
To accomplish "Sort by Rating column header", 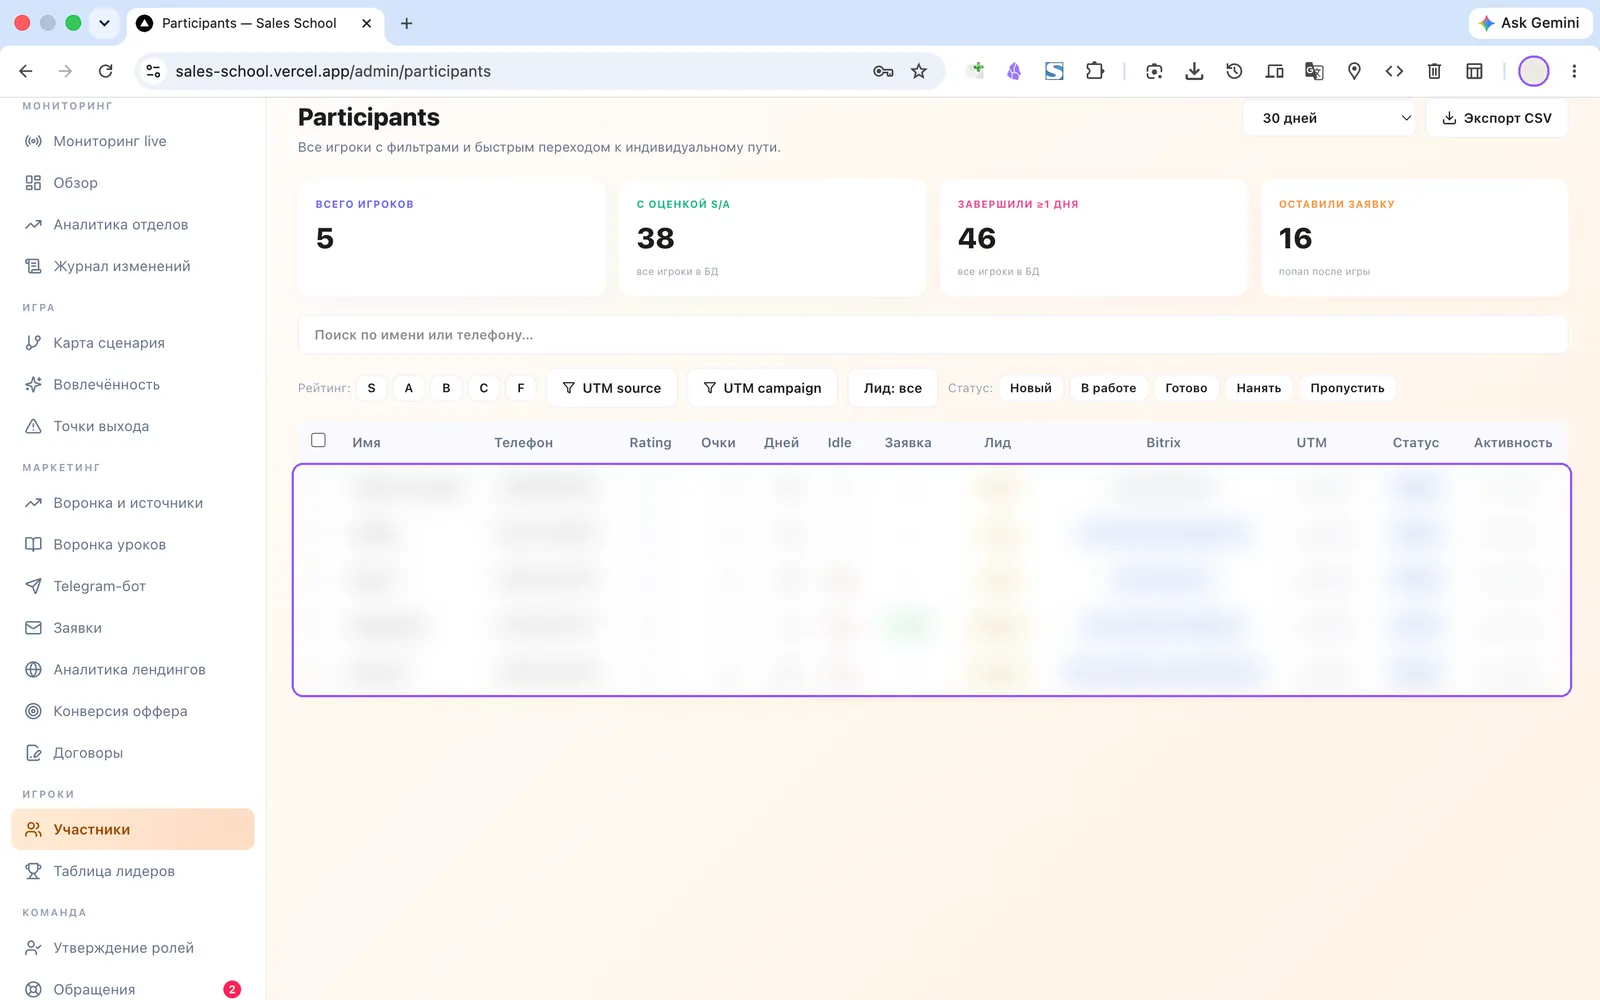I will (650, 442).
